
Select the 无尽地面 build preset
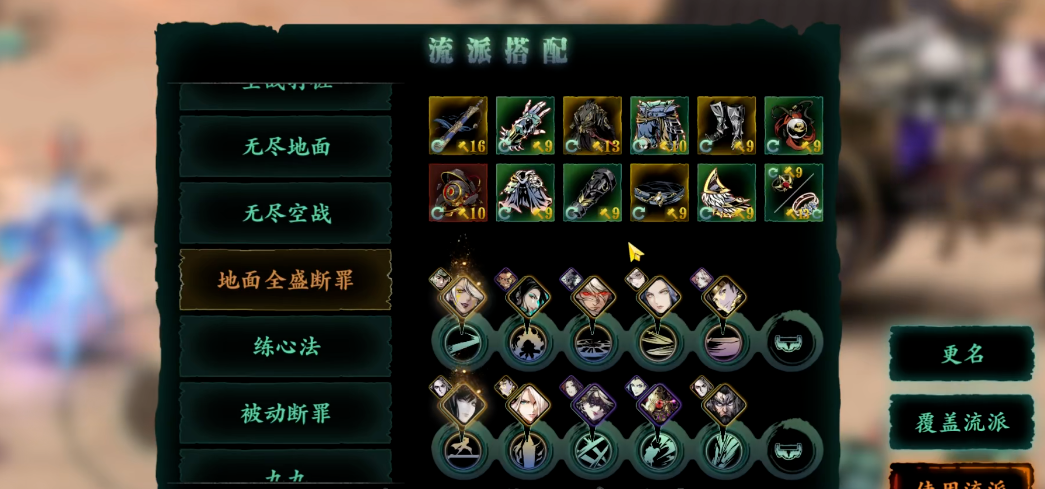point(286,147)
